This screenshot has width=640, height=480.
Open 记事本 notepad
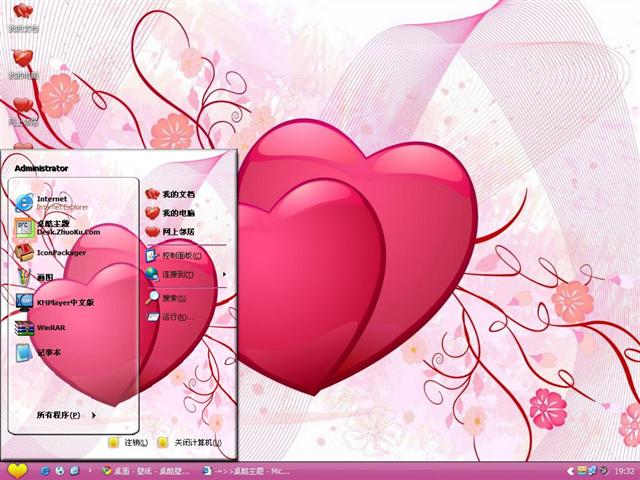pyautogui.click(x=38, y=352)
